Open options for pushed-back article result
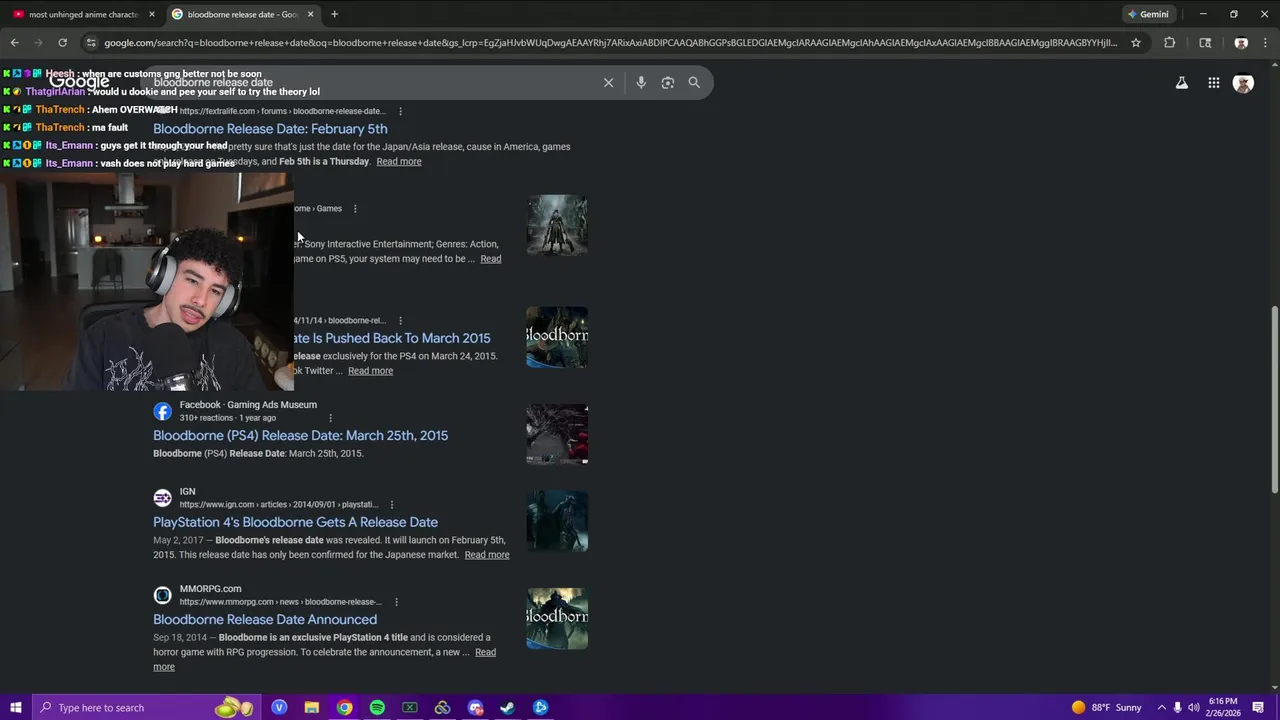The width and height of the screenshot is (1280, 720). (401, 321)
